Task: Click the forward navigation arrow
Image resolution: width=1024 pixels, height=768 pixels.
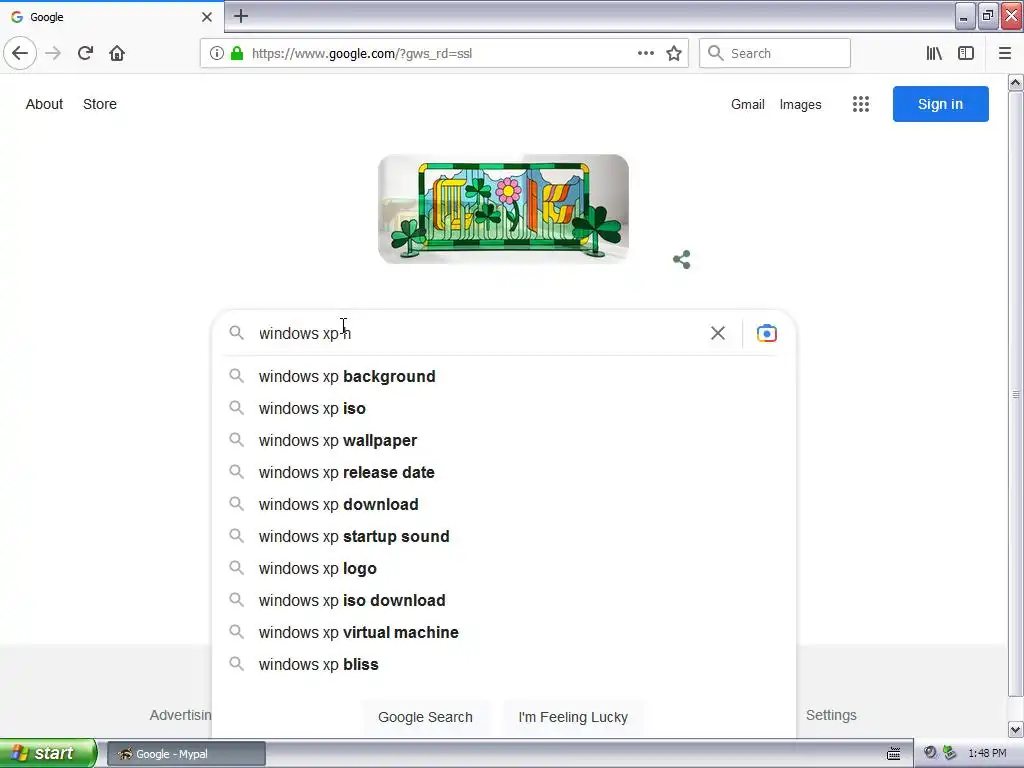Action: pos(53,53)
